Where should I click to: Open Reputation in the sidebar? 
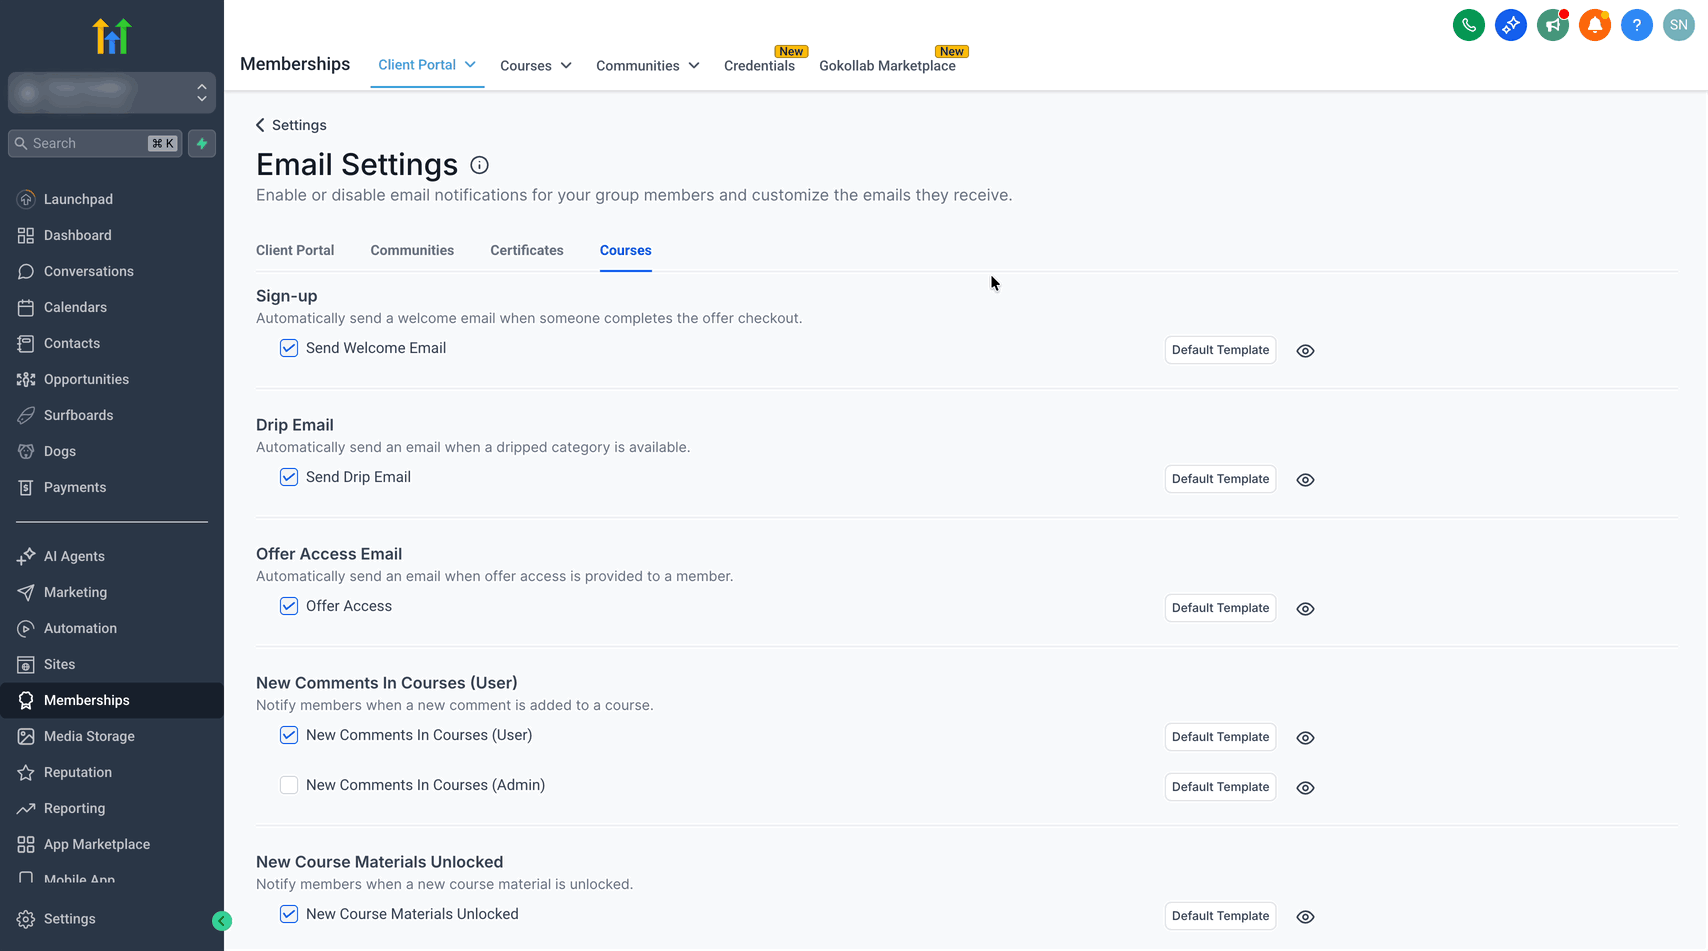click(112, 772)
